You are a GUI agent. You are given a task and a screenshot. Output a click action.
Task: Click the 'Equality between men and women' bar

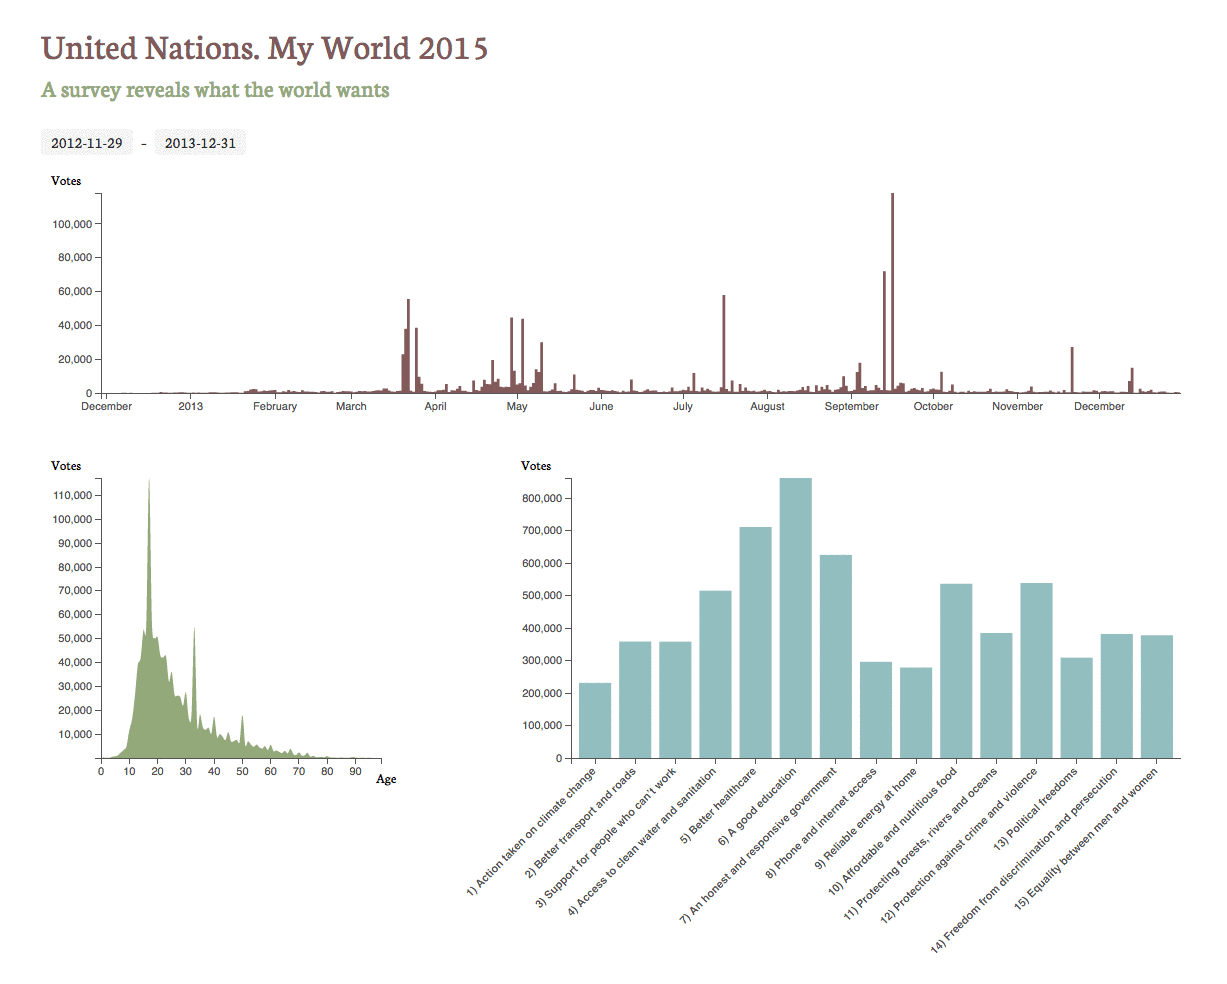[1157, 697]
